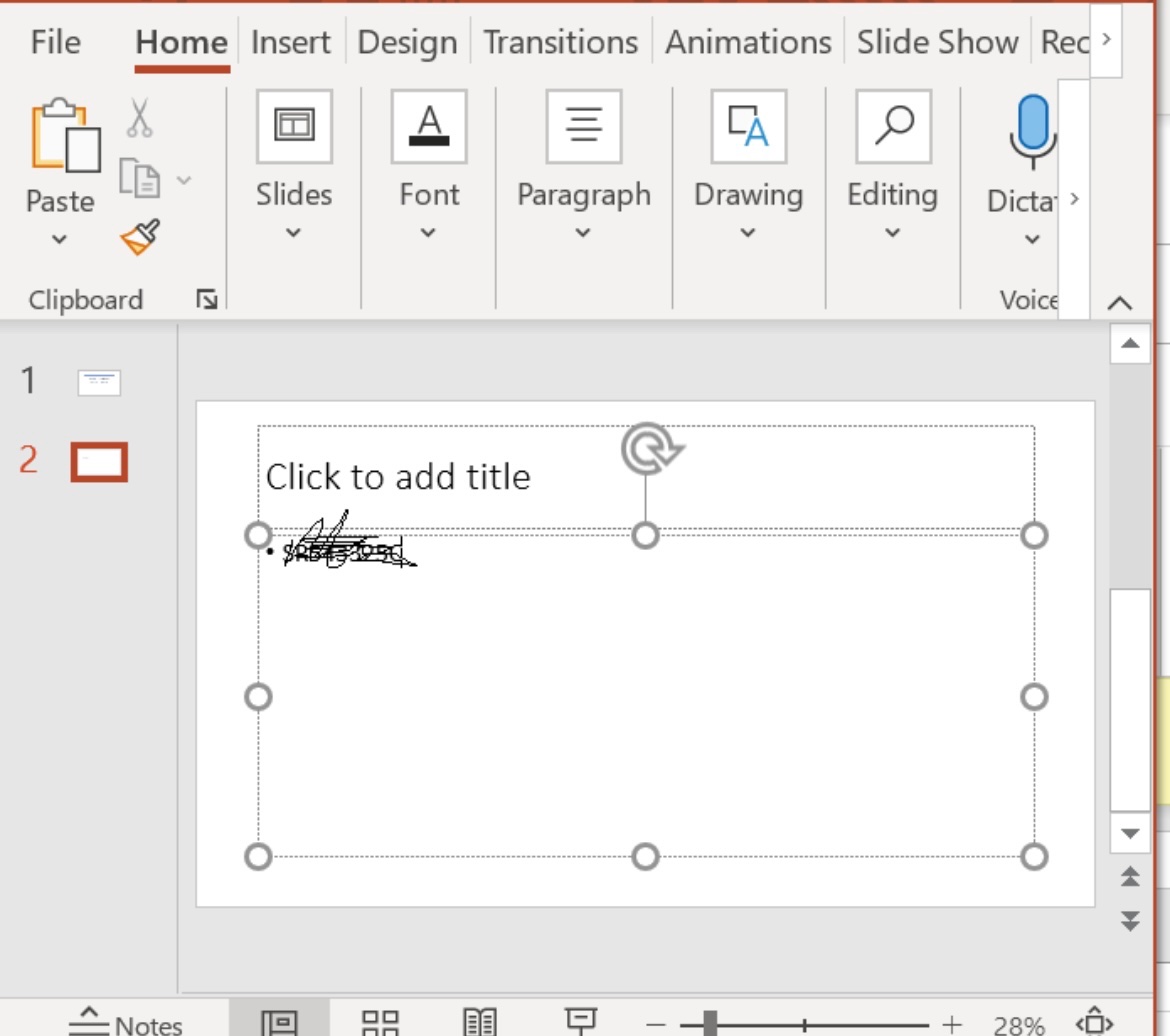This screenshot has height=1036, width=1170.
Task: Open zoom dialog via 28% level
Action: tap(1019, 1025)
